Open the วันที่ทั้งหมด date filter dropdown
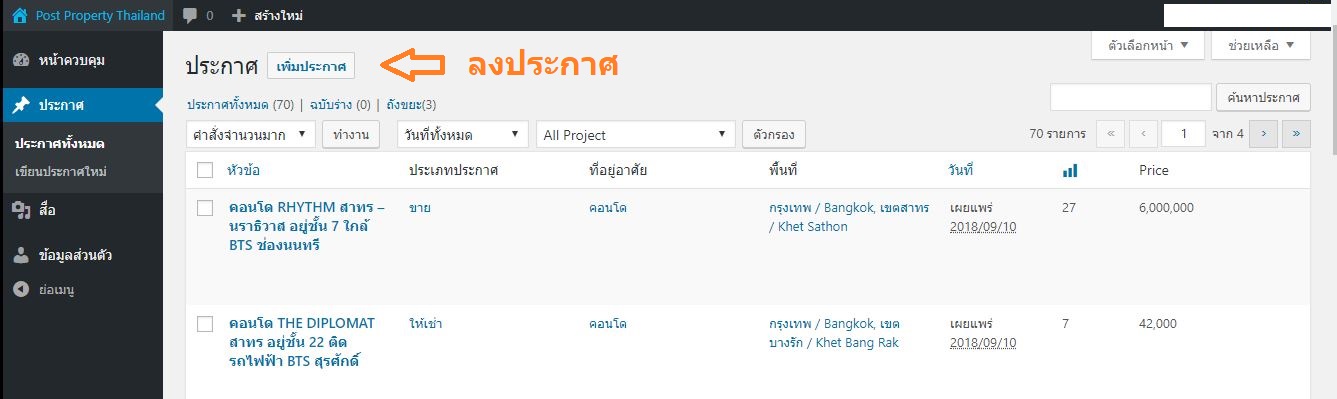Screen dimensions: 1337x399 click(x=462, y=134)
